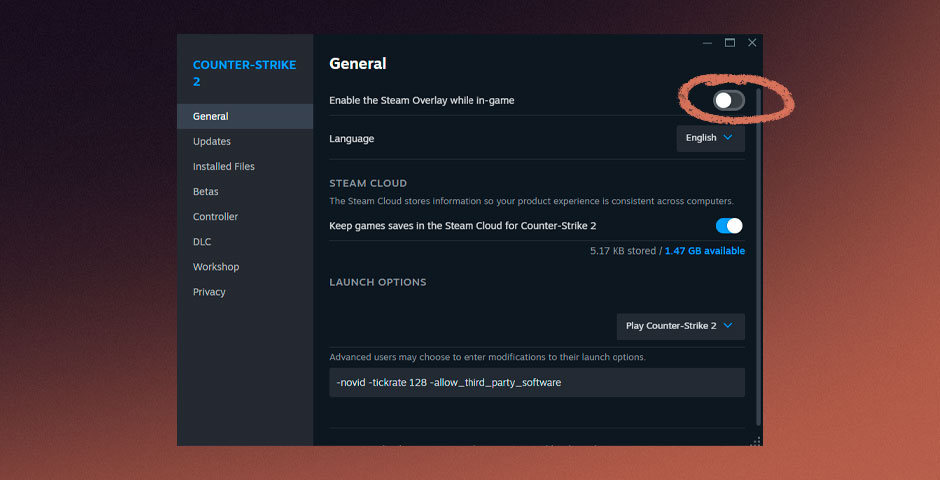Go to the Updates section

pyautogui.click(x=212, y=142)
